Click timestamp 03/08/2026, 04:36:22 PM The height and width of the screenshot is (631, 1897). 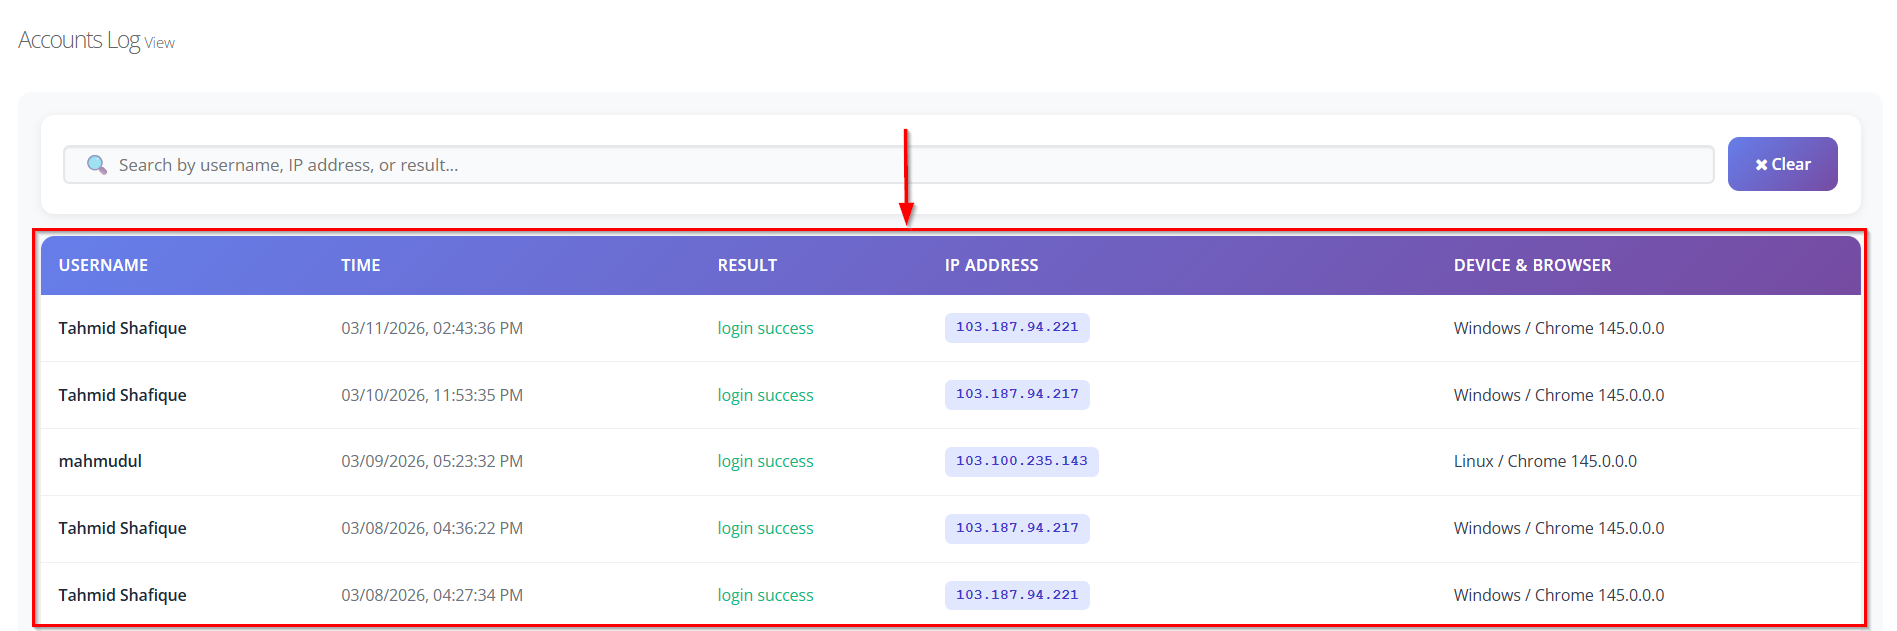pos(432,528)
